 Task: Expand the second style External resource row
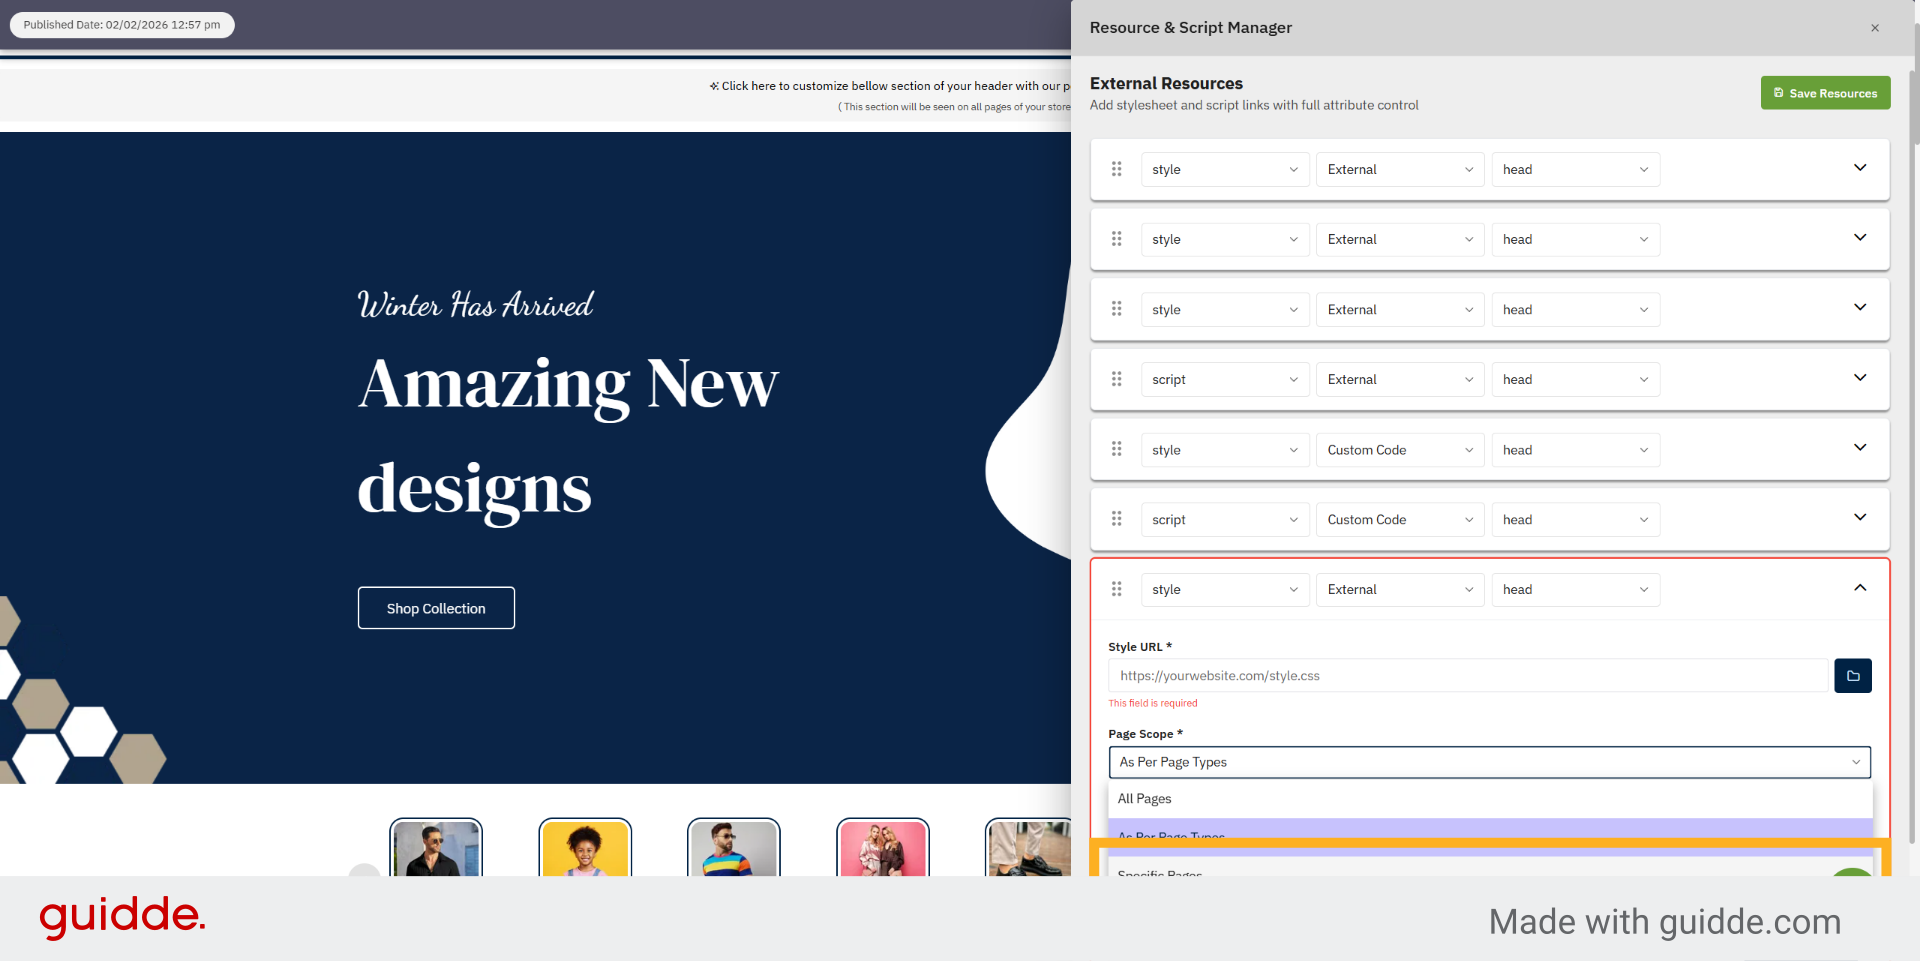coord(1860,238)
